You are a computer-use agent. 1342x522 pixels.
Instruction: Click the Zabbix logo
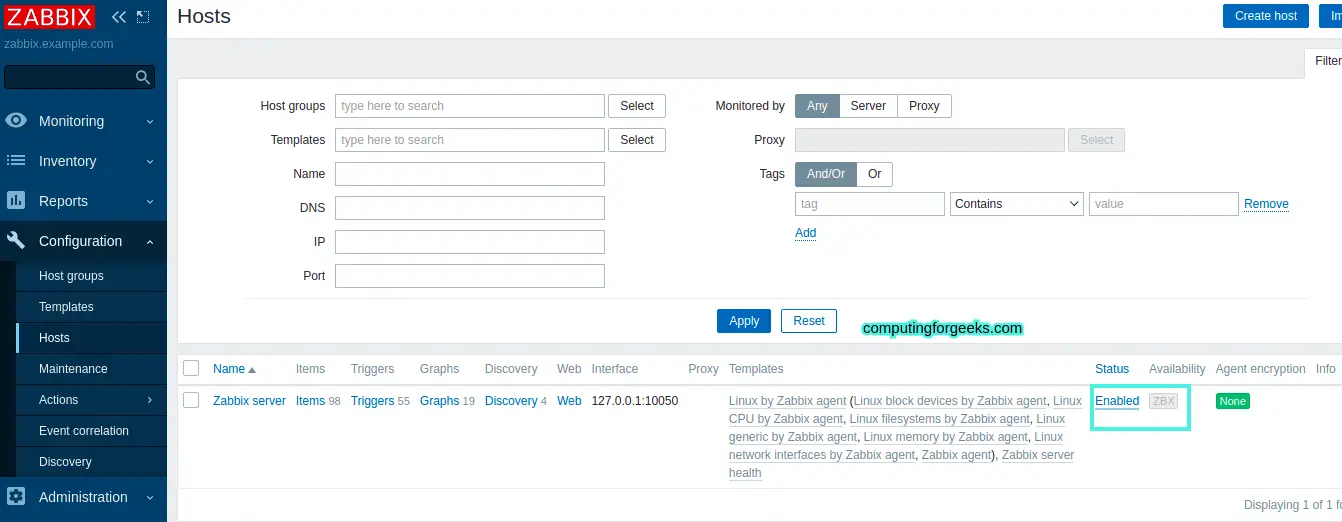[x=49, y=17]
